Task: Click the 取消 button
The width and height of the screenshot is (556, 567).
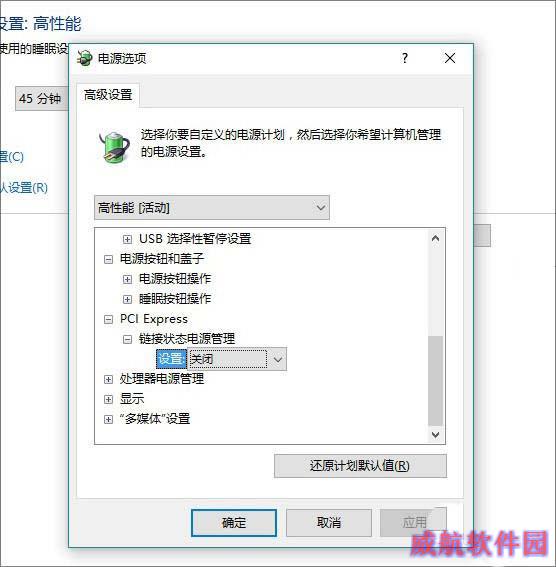Action: pos(329,523)
